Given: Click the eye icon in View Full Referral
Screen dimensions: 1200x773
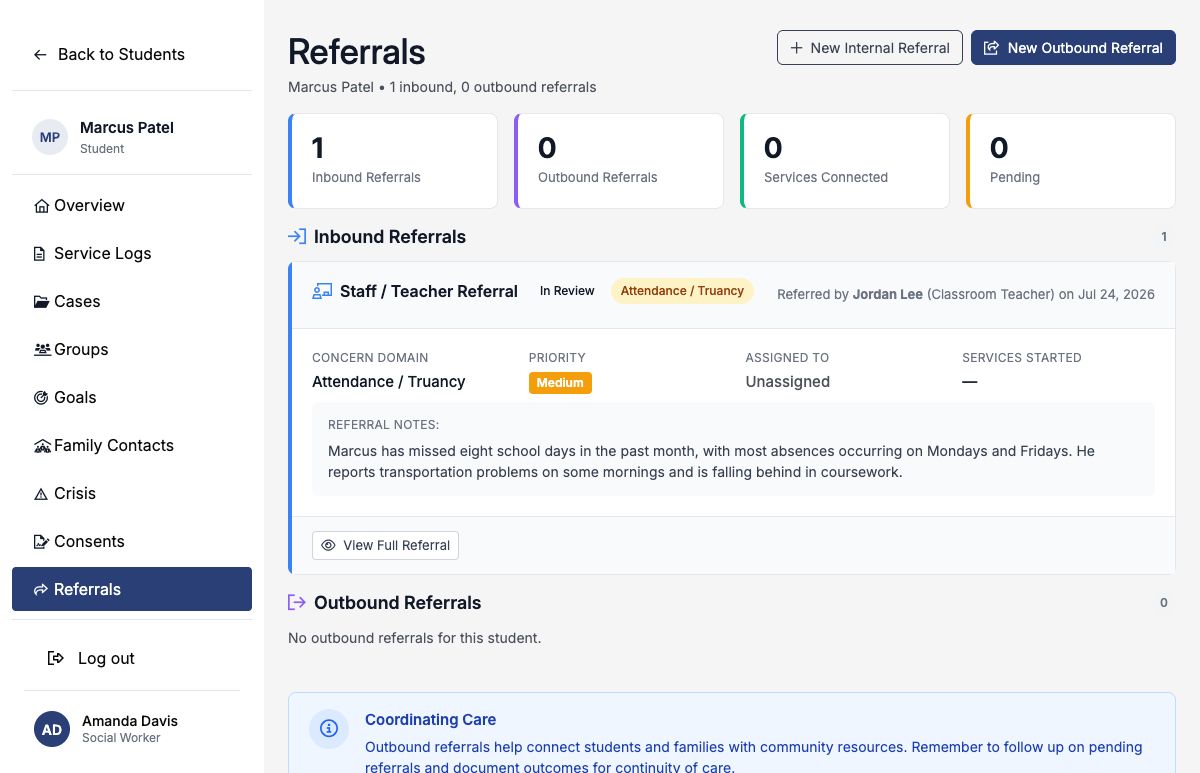Looking at the screenshot, I should (x=328, y=545).
